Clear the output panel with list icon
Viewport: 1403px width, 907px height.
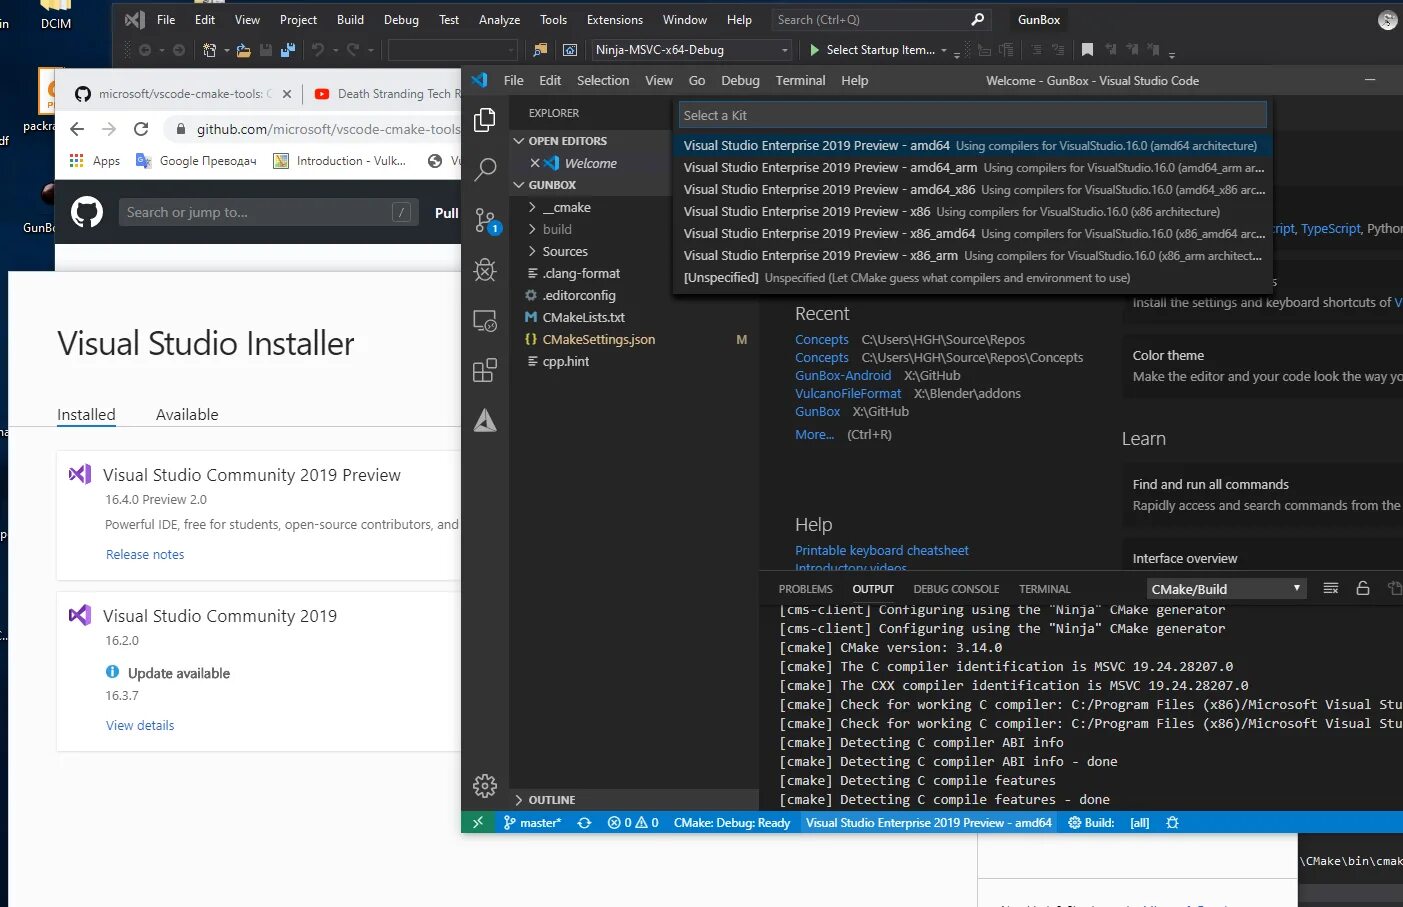(1331, 588)
